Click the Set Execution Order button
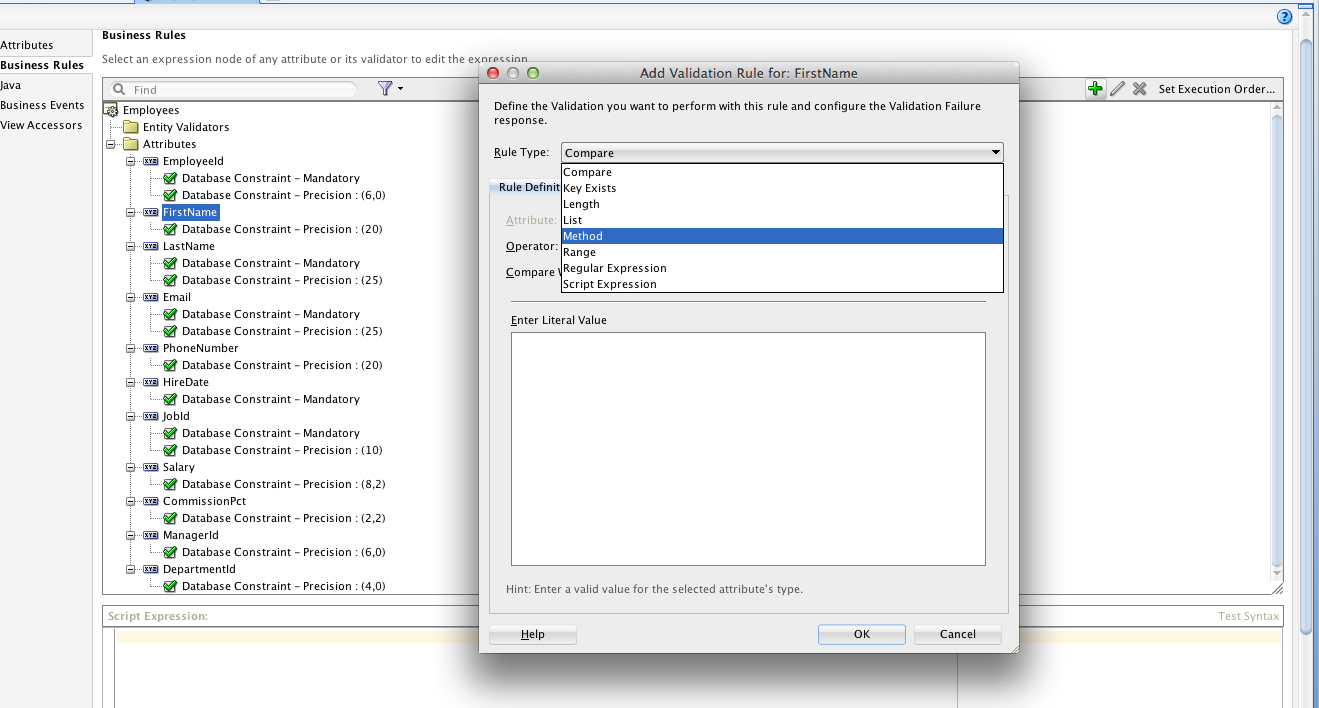The height and width of the screenshot is (708, 1319). 1216,88
